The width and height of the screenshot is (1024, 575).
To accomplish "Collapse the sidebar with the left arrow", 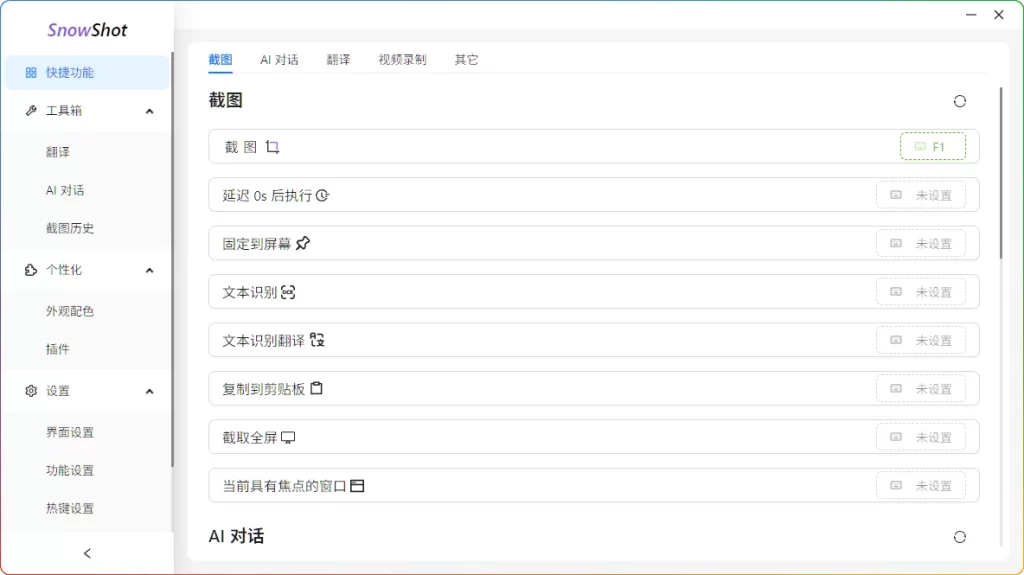I will point(87,553).
